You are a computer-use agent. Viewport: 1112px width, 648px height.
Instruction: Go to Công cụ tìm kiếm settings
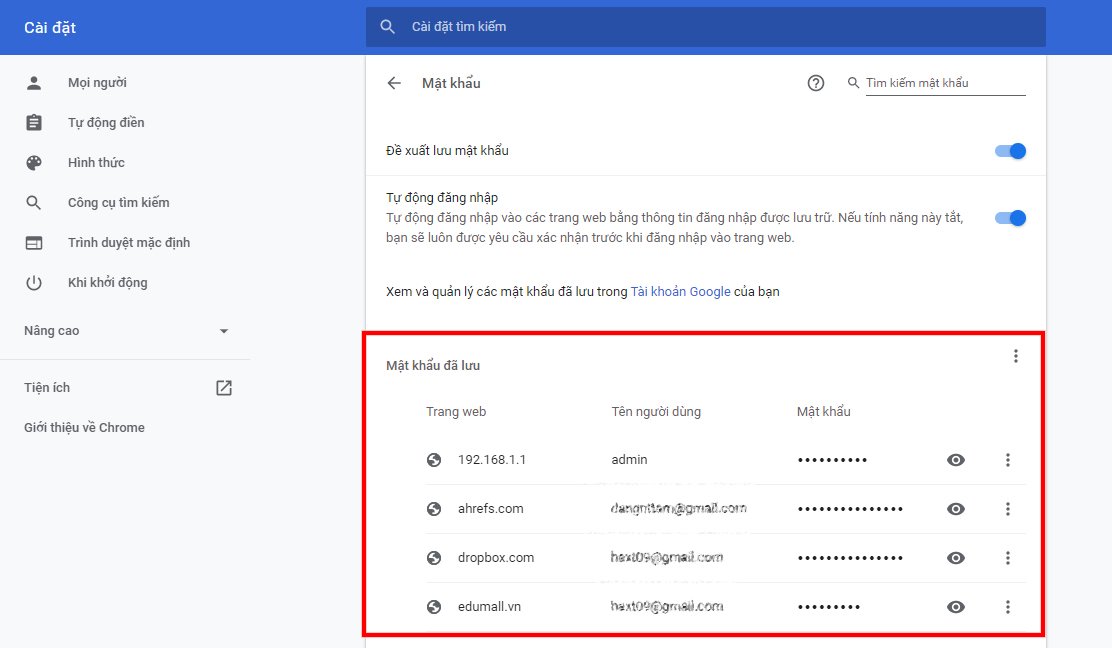point(118,203)
